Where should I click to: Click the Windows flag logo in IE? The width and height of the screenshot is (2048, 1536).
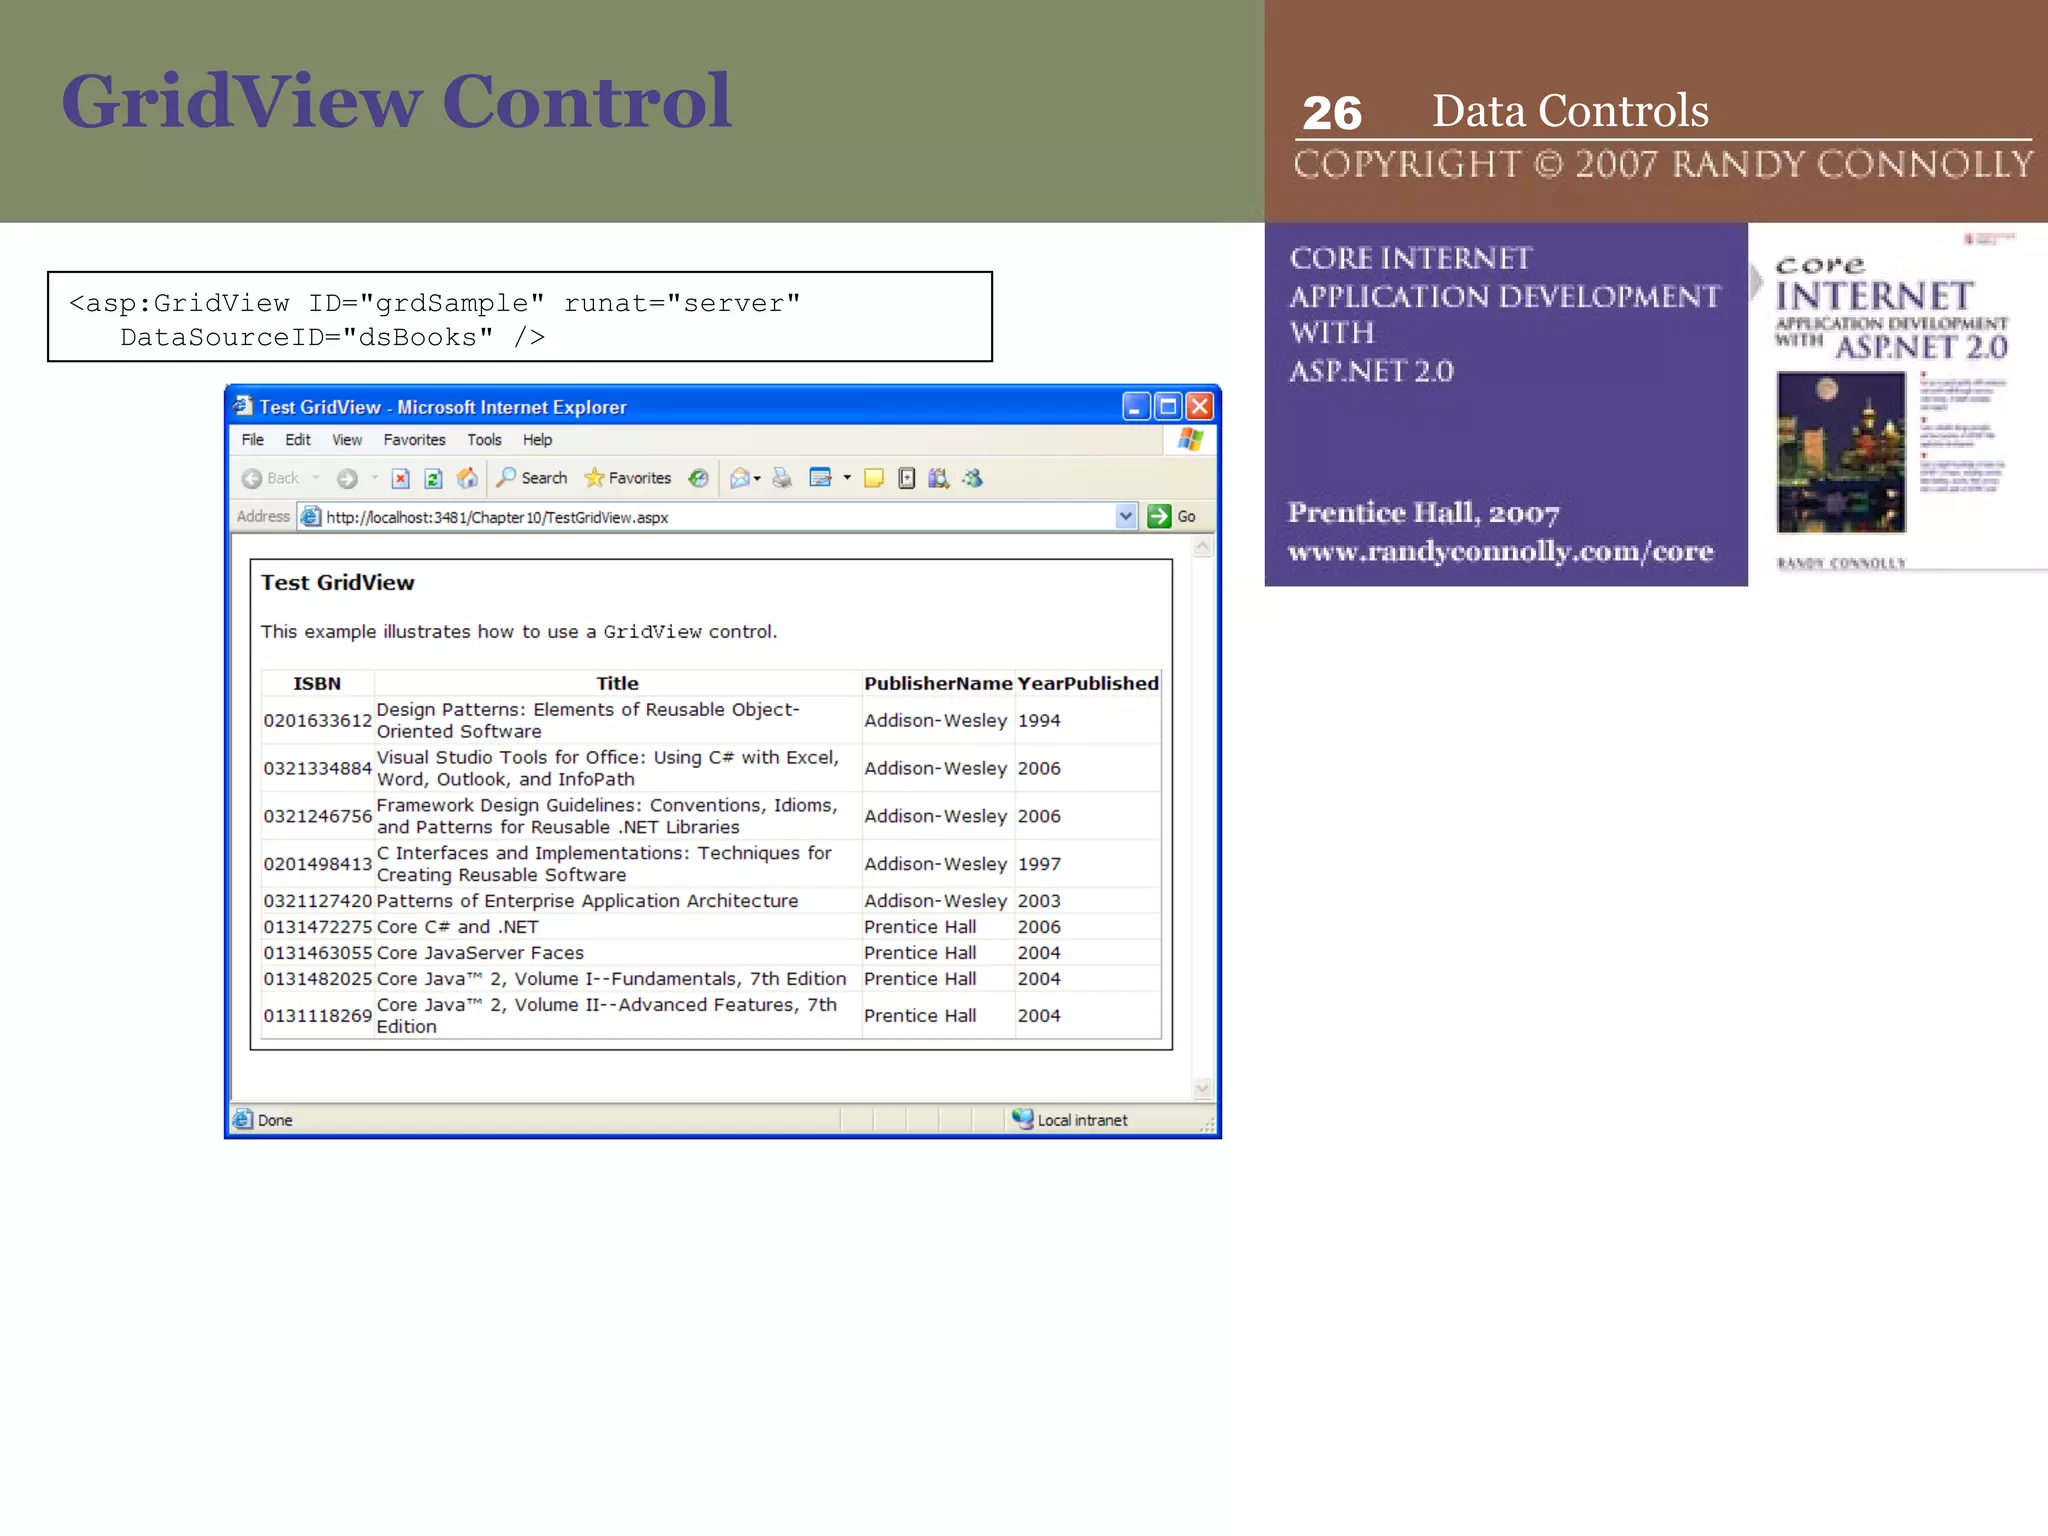click(1190, 440)
